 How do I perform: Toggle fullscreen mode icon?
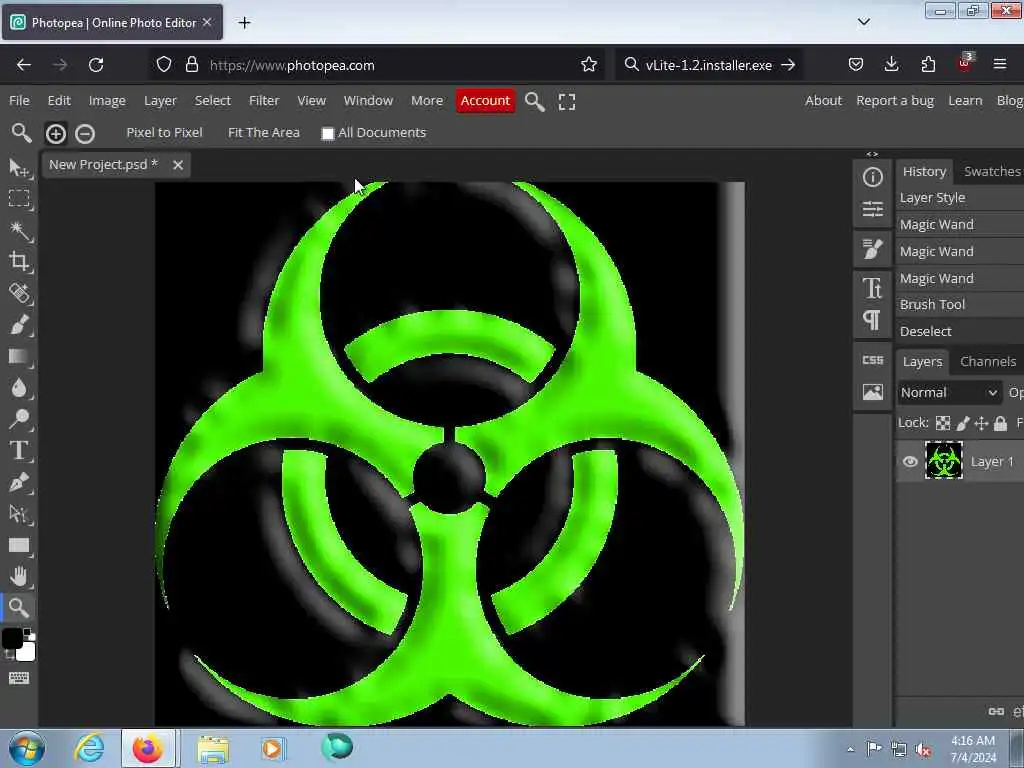tap(567, 102)
